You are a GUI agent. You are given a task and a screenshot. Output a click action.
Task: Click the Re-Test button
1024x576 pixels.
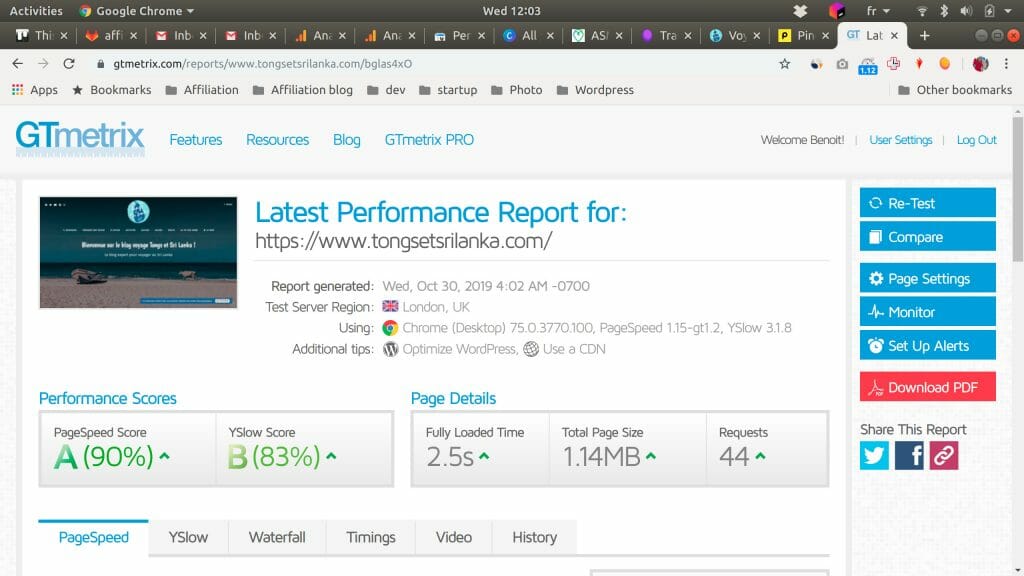pos(927,203)
